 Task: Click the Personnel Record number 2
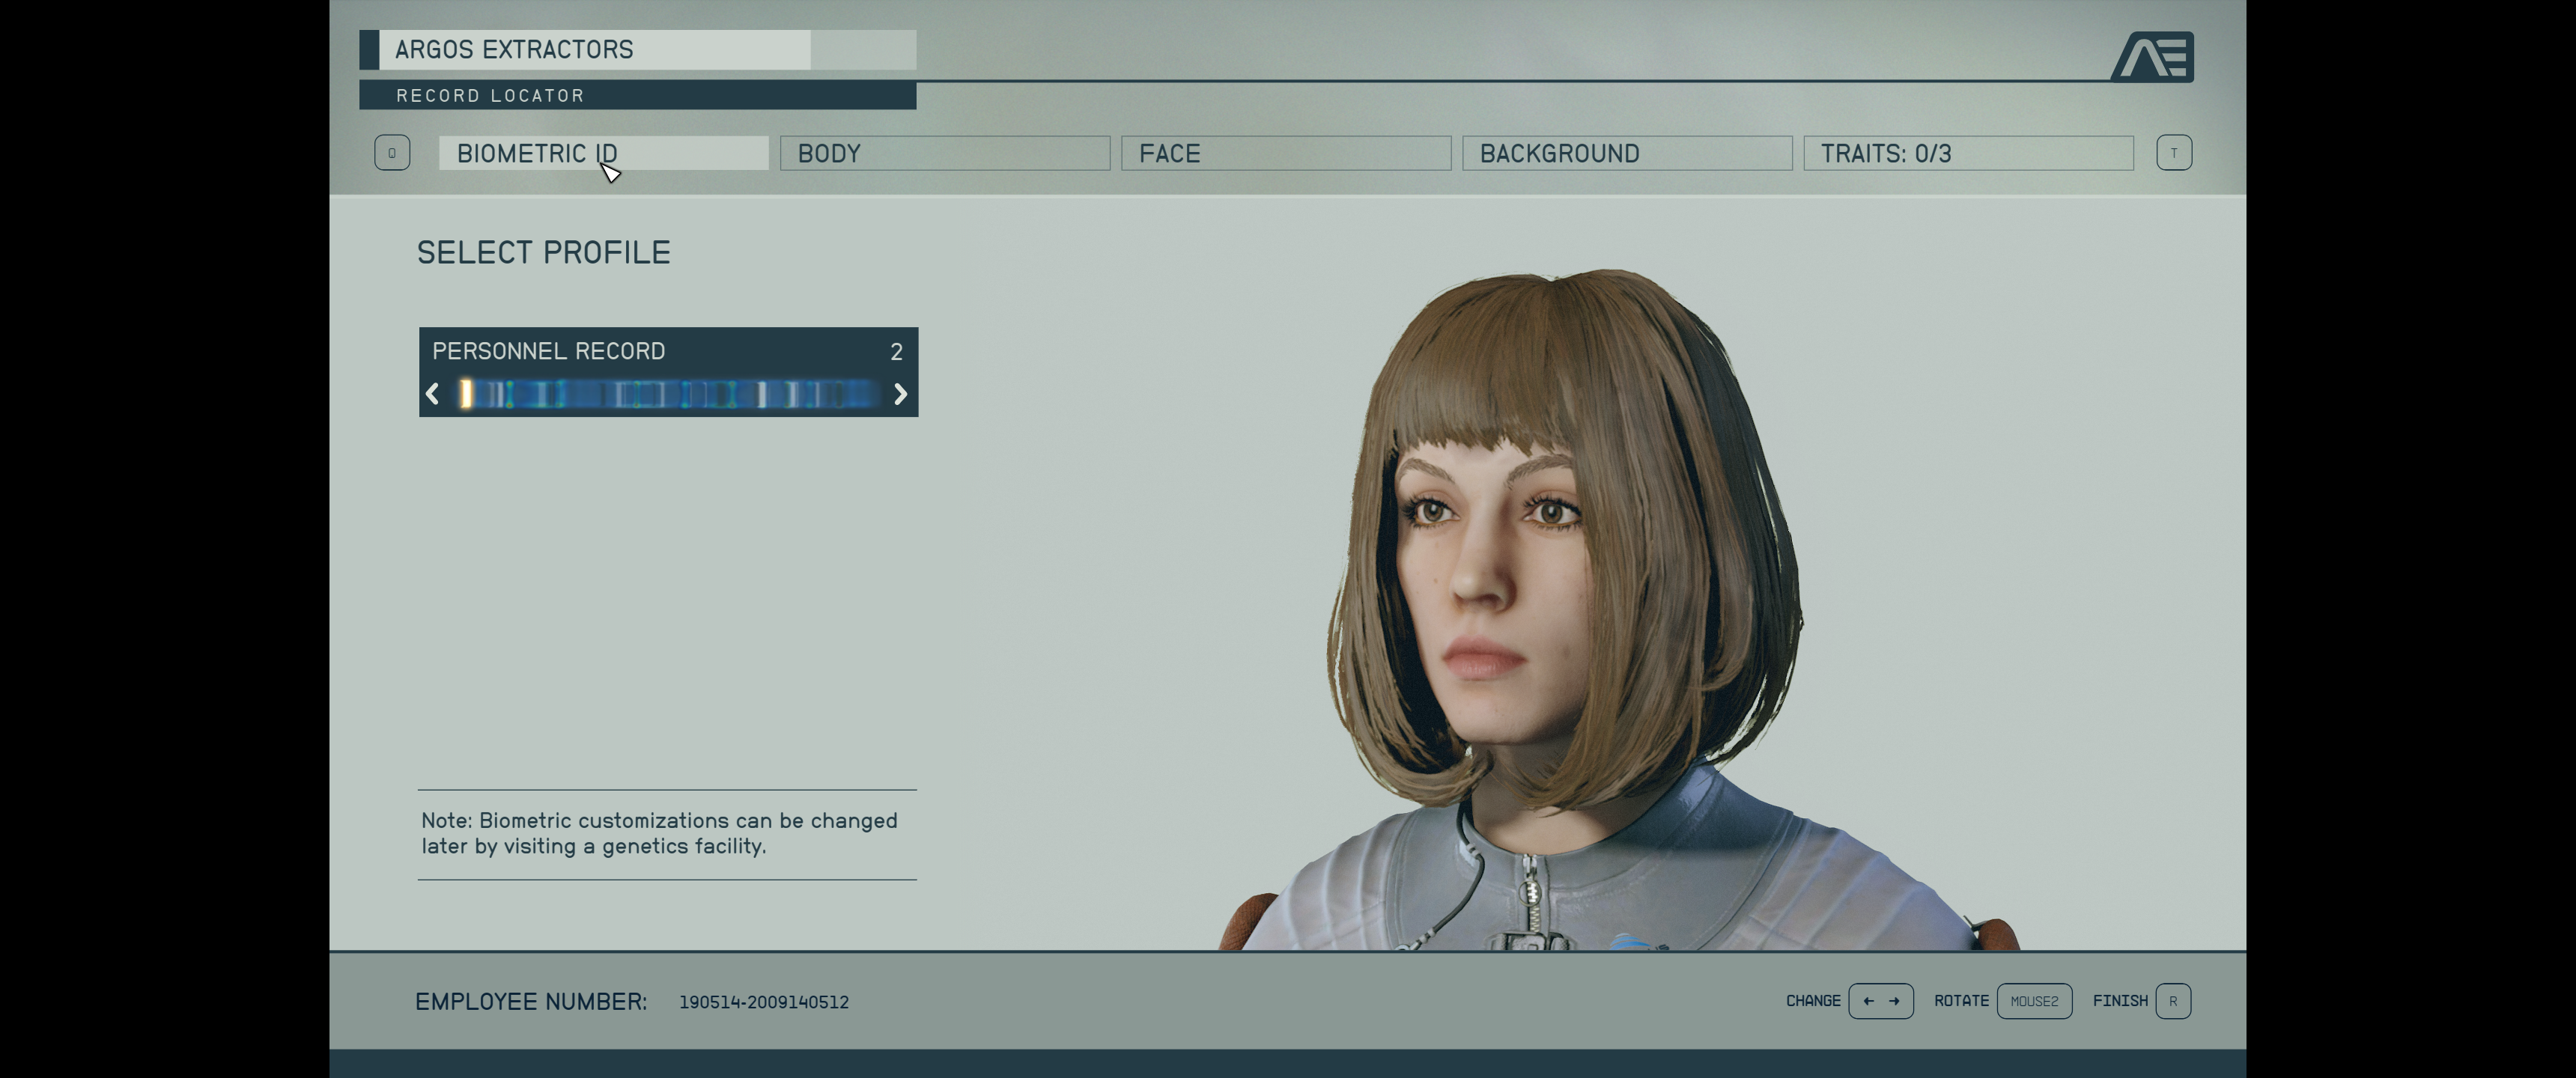(x=896, y=352)
